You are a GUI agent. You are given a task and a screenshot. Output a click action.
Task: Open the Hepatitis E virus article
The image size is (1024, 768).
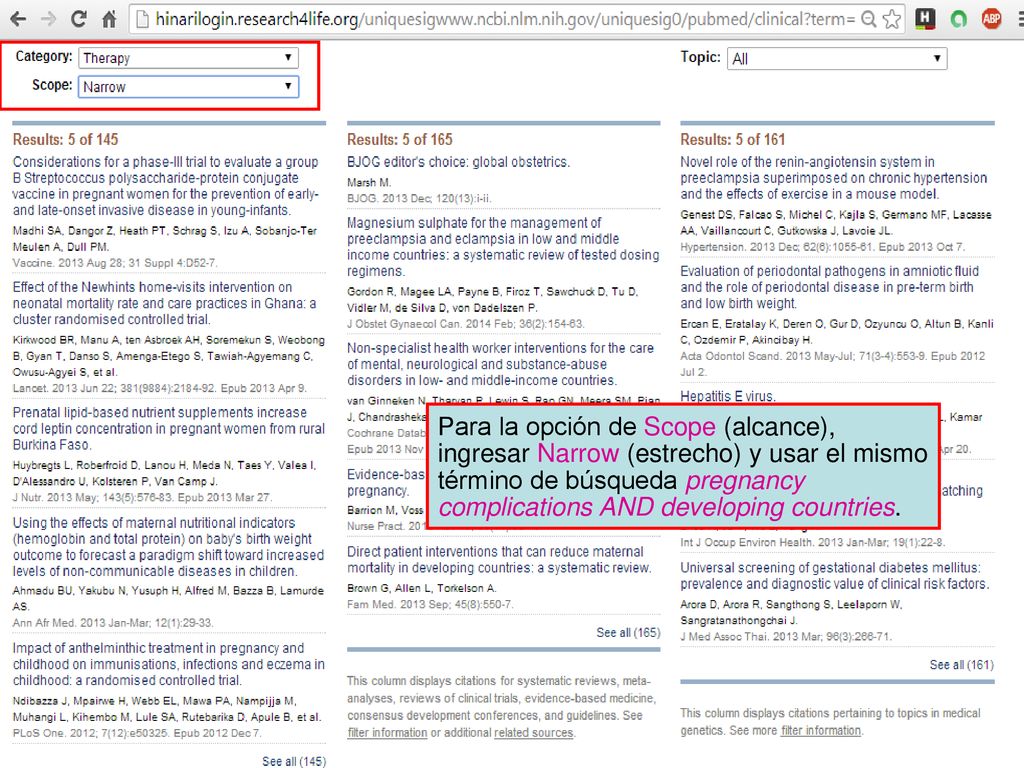[x=728, y=396]
